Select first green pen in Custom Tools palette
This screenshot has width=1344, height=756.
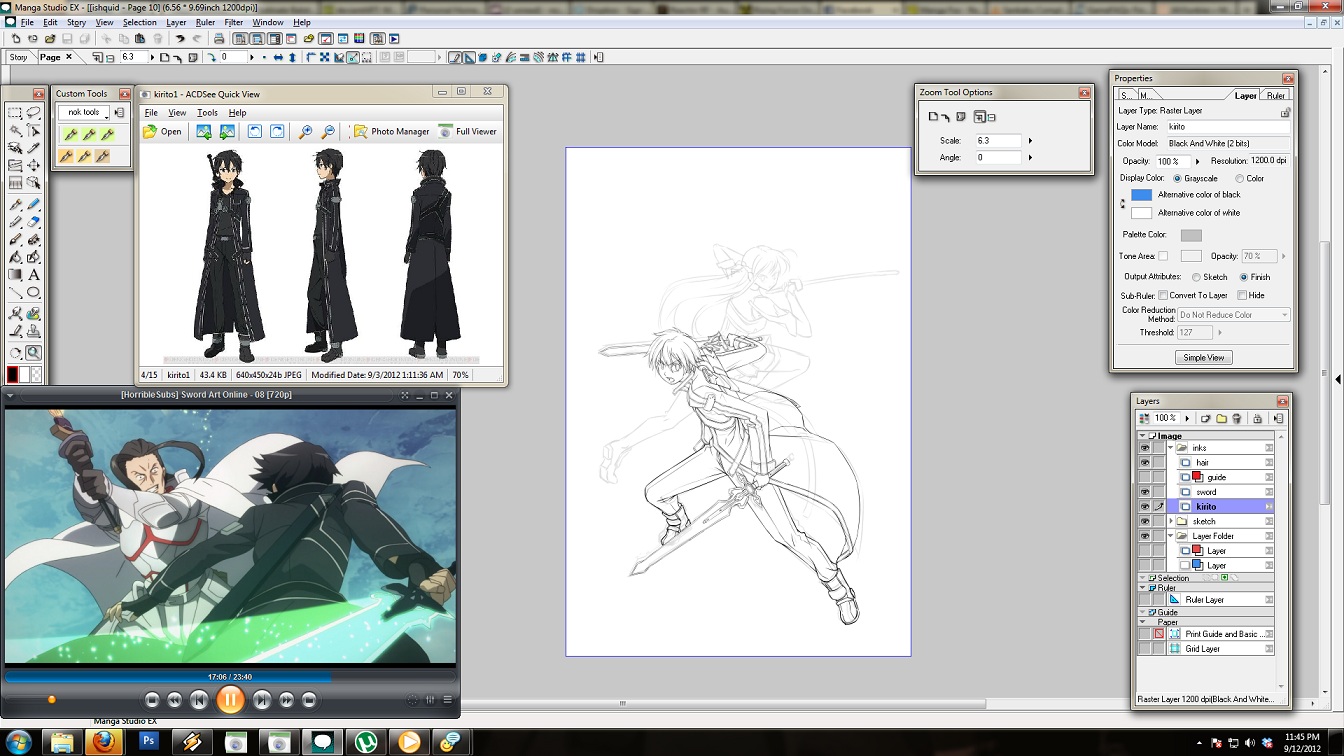tap(71, 134)
